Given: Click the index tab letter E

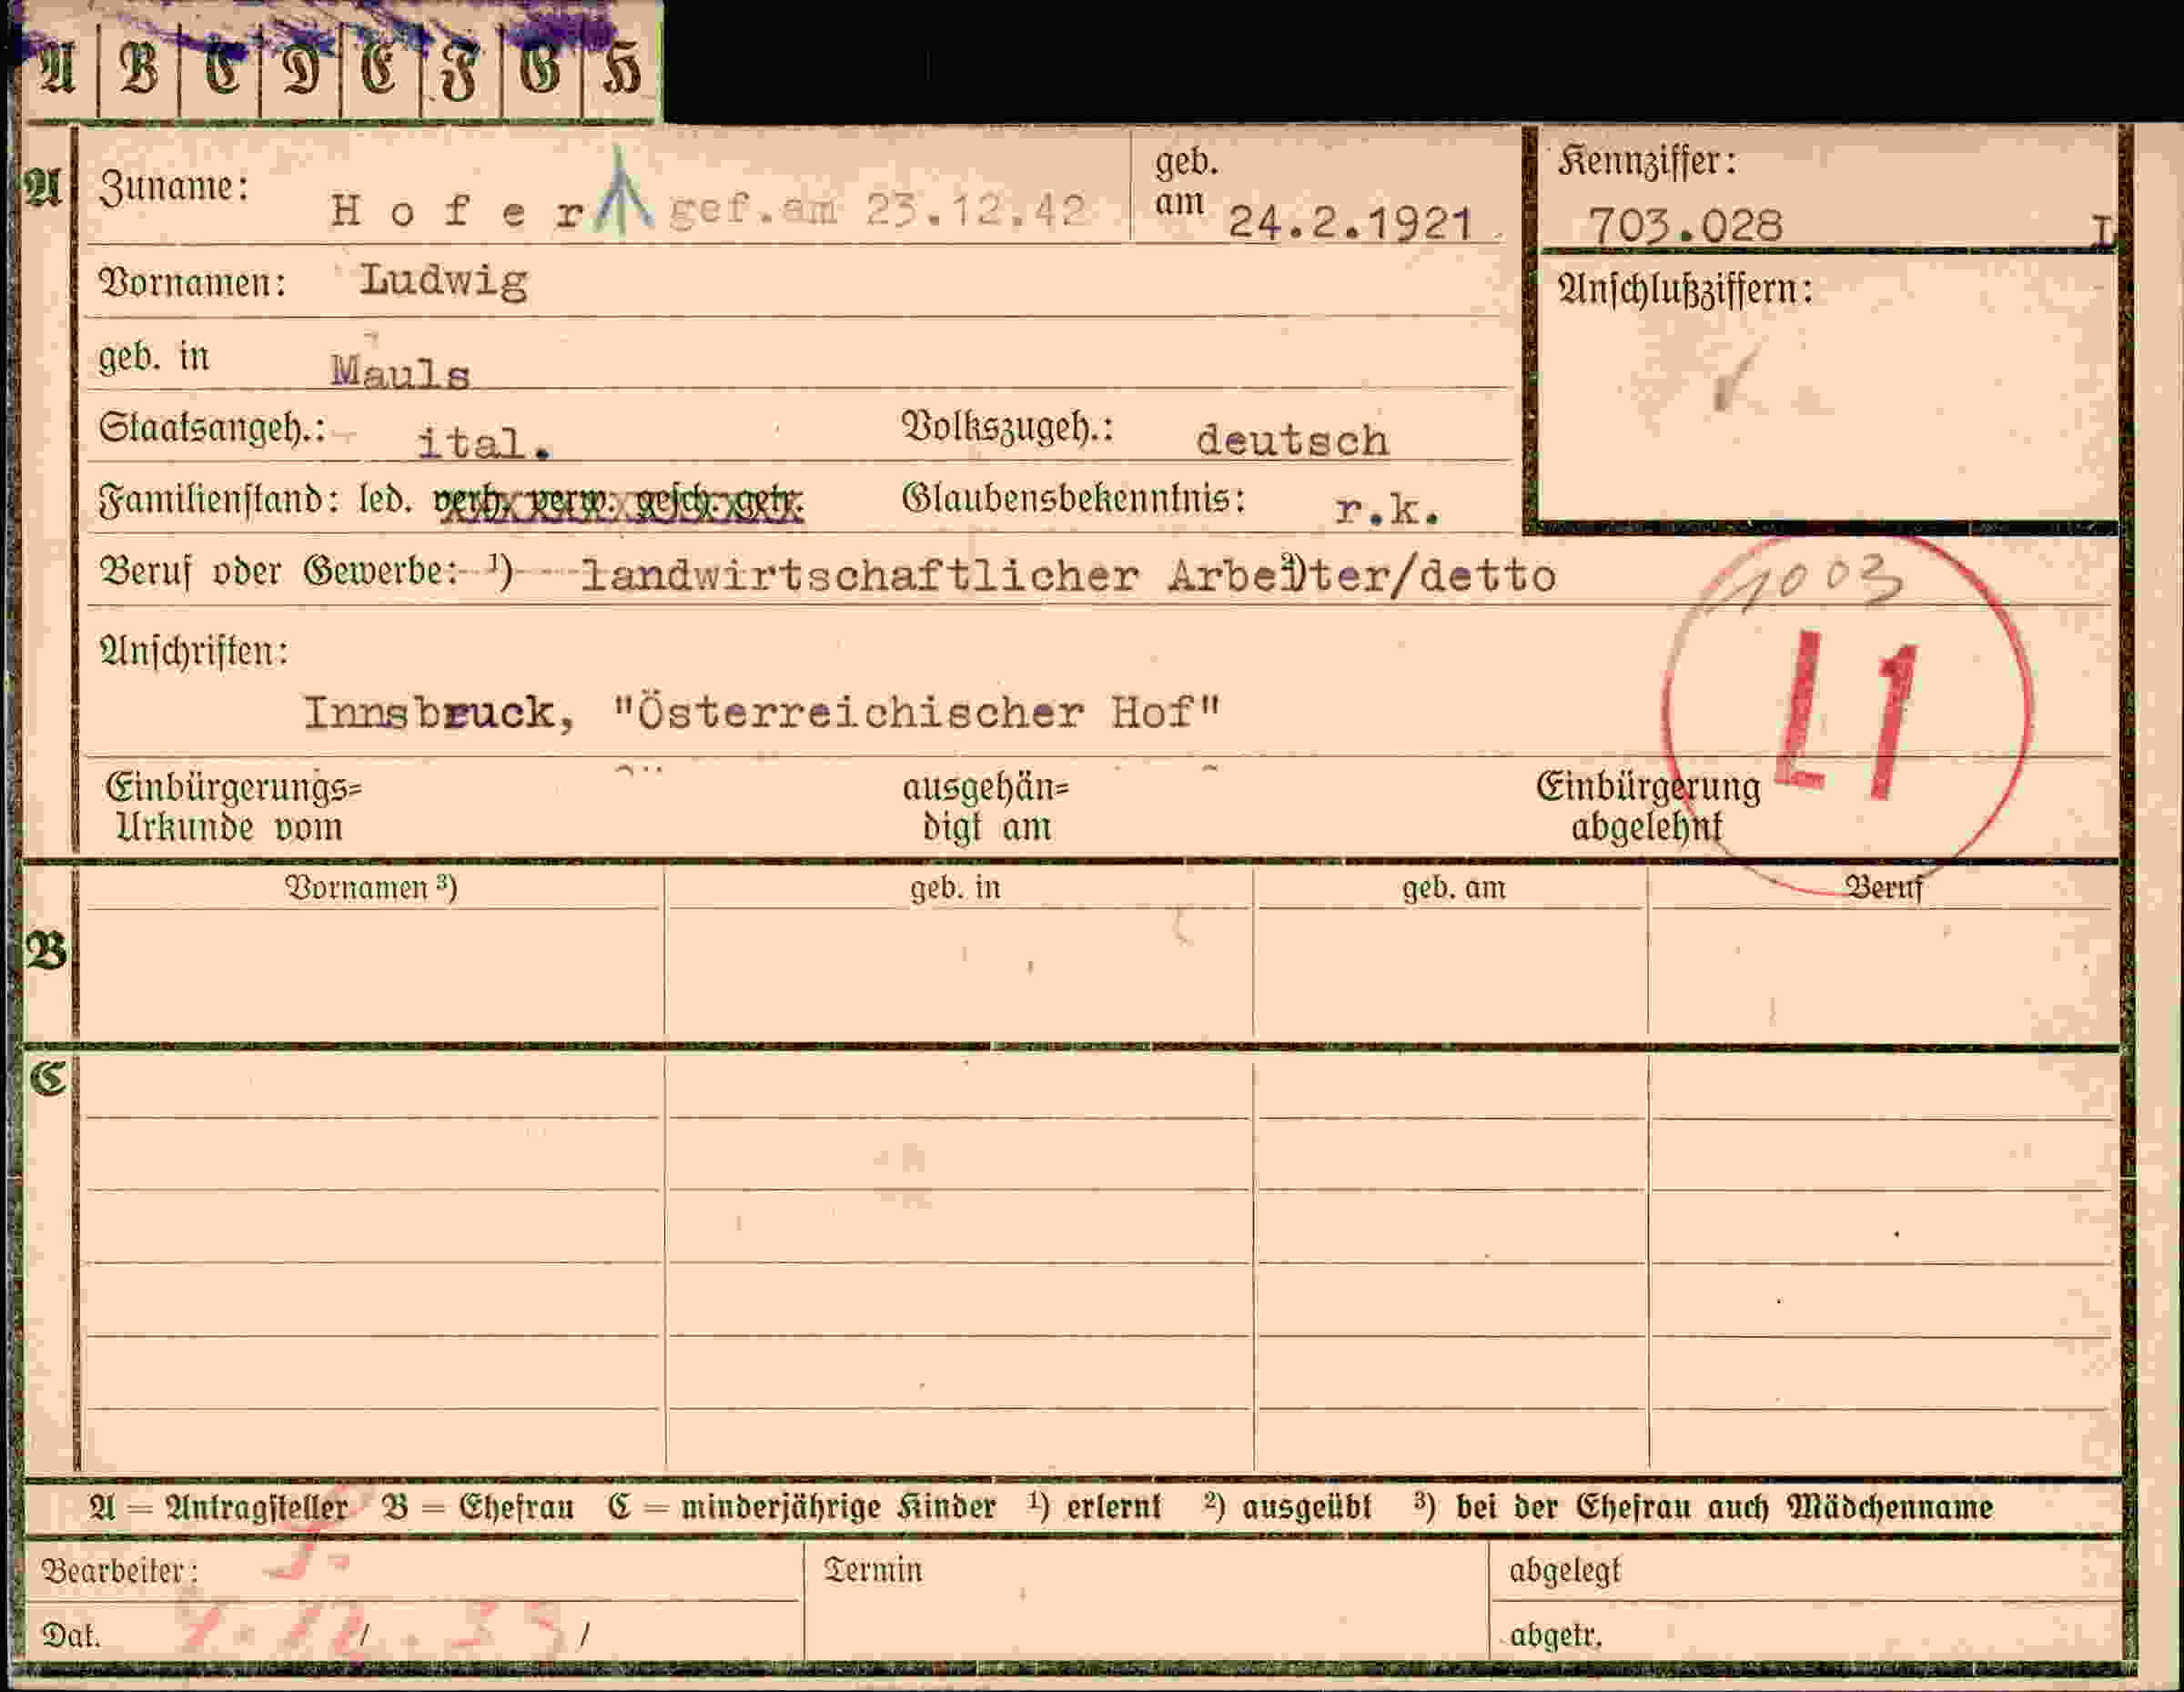Looking at the screenshot, I should (x=379, y=71).
